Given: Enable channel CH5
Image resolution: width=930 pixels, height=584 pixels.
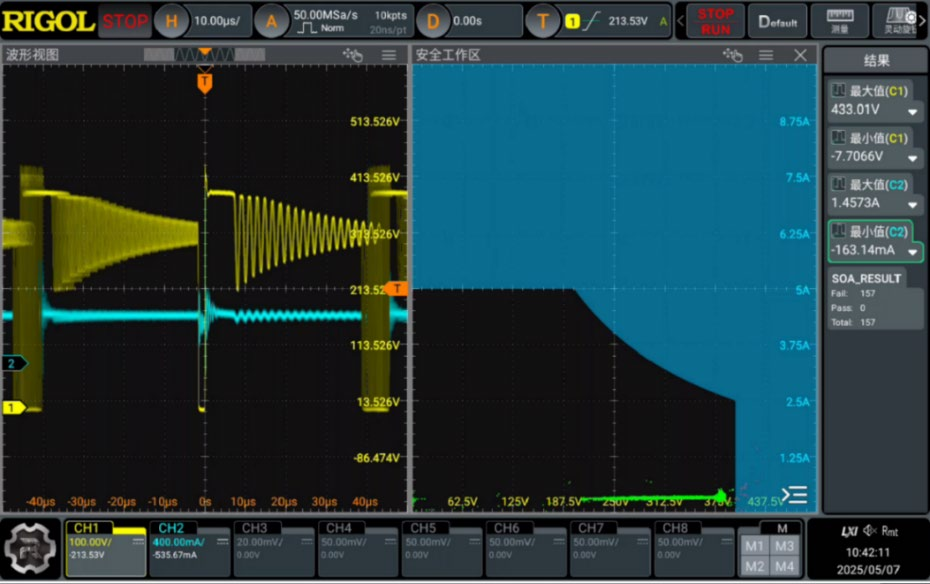Looking at the screenshot, I should click(442, 548).
